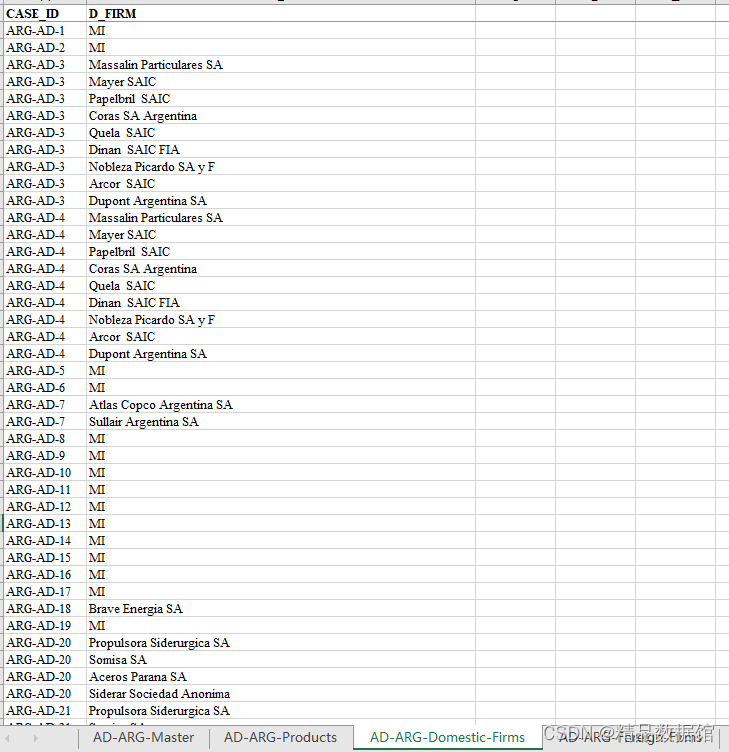Screen dimensions: 729x752
Task: Select the ARG-AD-2 case ID cell
Action: tap(45, 47)
